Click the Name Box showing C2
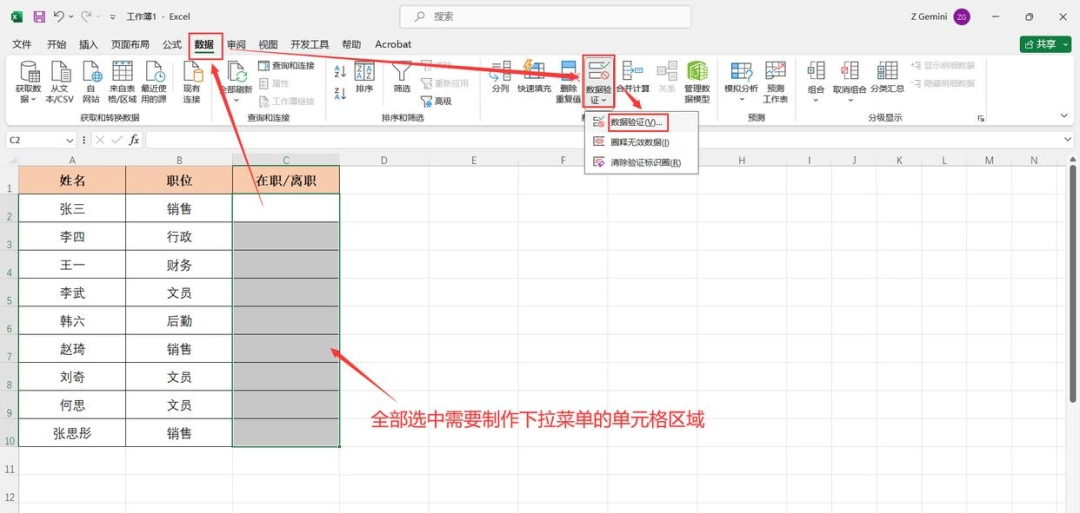The image size is (1080, 513). 34,140
